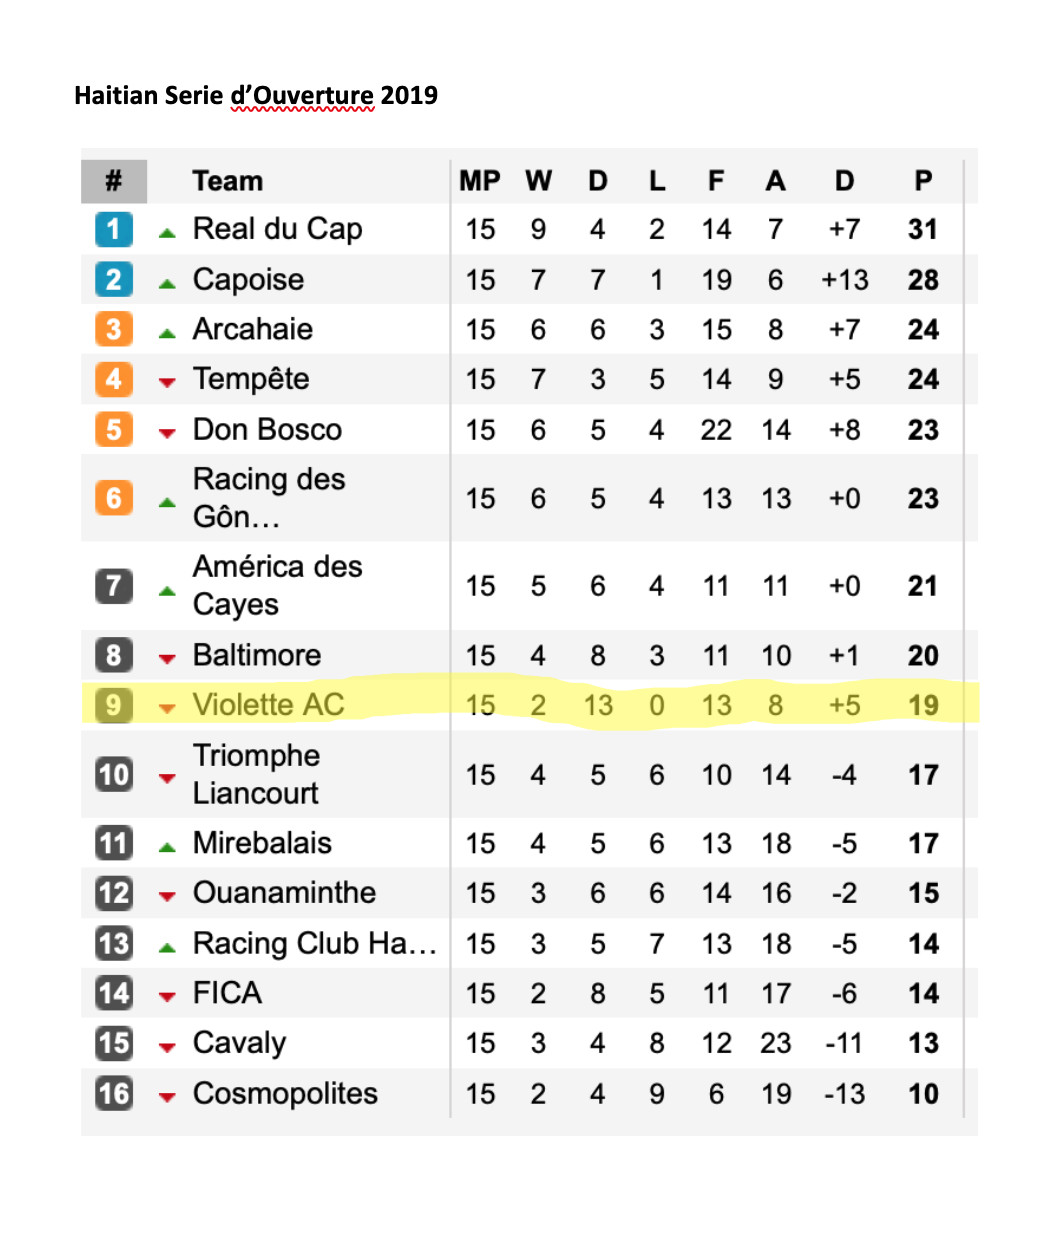
Task: Click green up arrow beside Real du Cap
Action: [167, 232]
